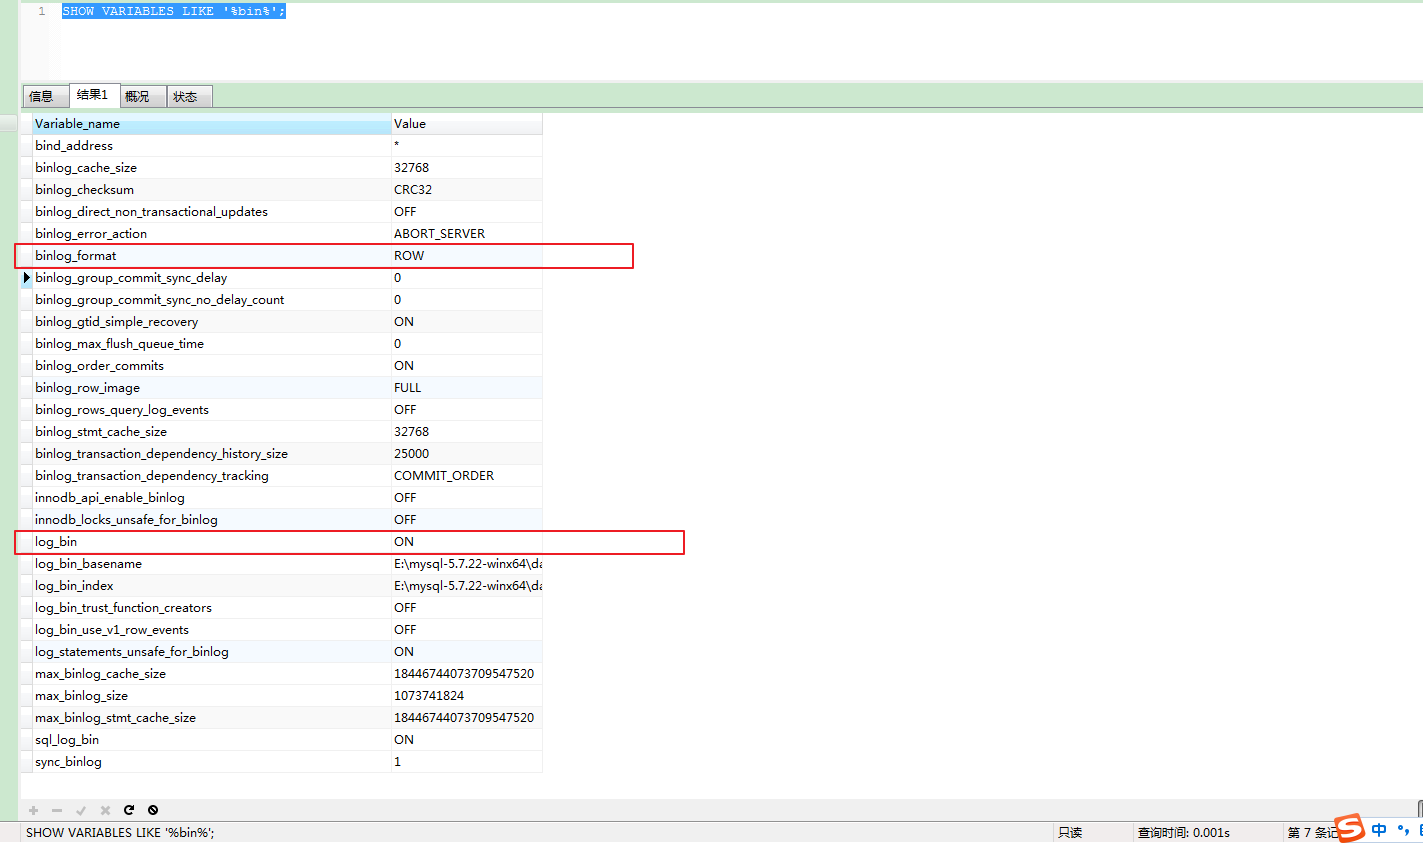The width and height of the screenshot is (1423, 843).
Task: Click the current row arrow marker
Action: pos(26,278)
